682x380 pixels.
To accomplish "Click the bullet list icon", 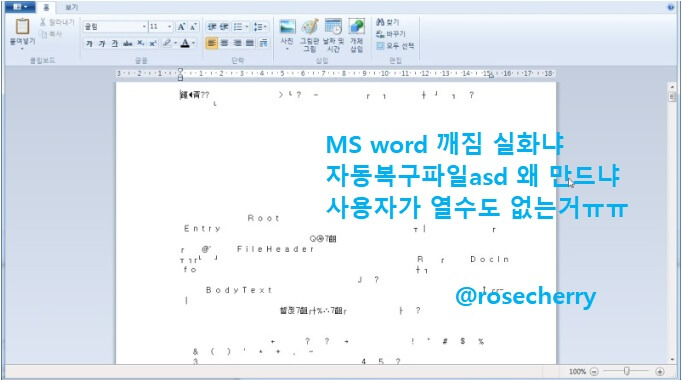I will click(x=237, y=27).
